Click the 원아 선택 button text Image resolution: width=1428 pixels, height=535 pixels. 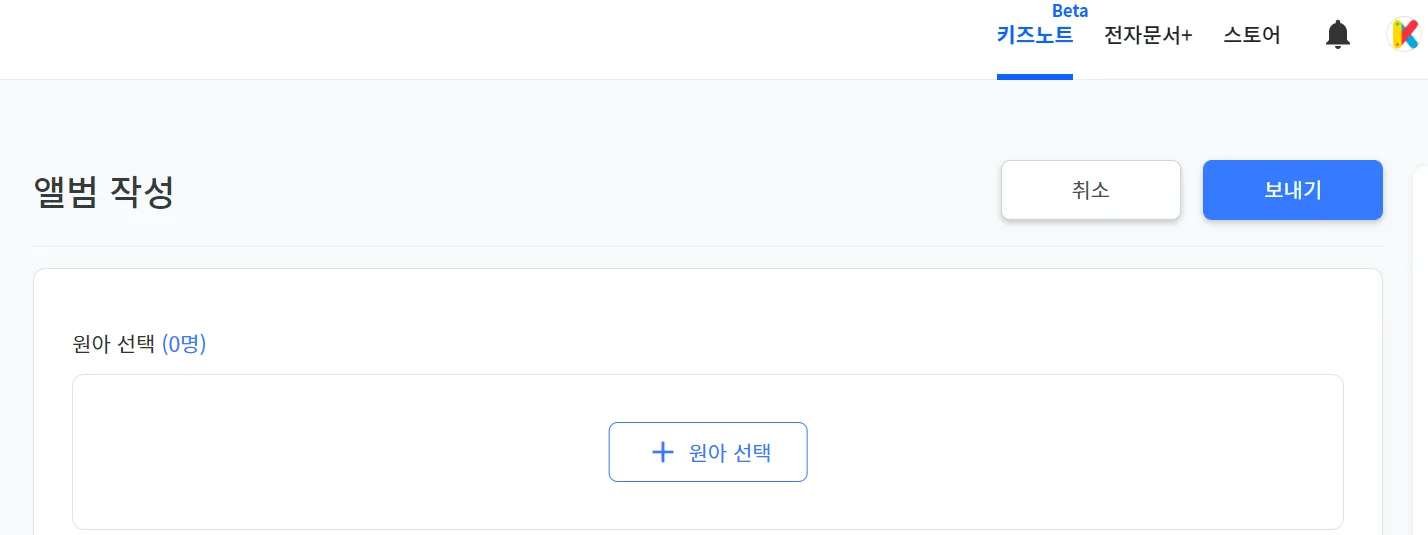(x=730, y=452)
